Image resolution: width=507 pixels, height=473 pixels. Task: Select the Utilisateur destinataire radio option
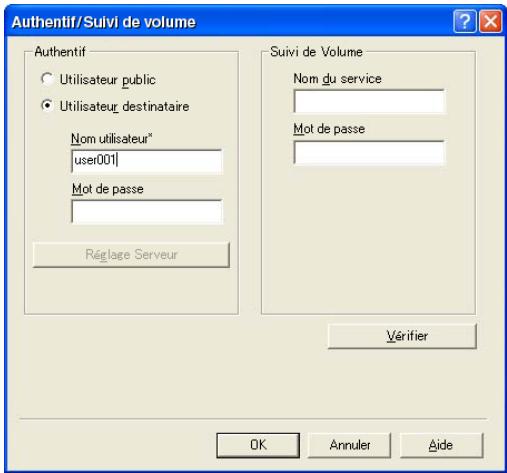[x=47, y=106]
